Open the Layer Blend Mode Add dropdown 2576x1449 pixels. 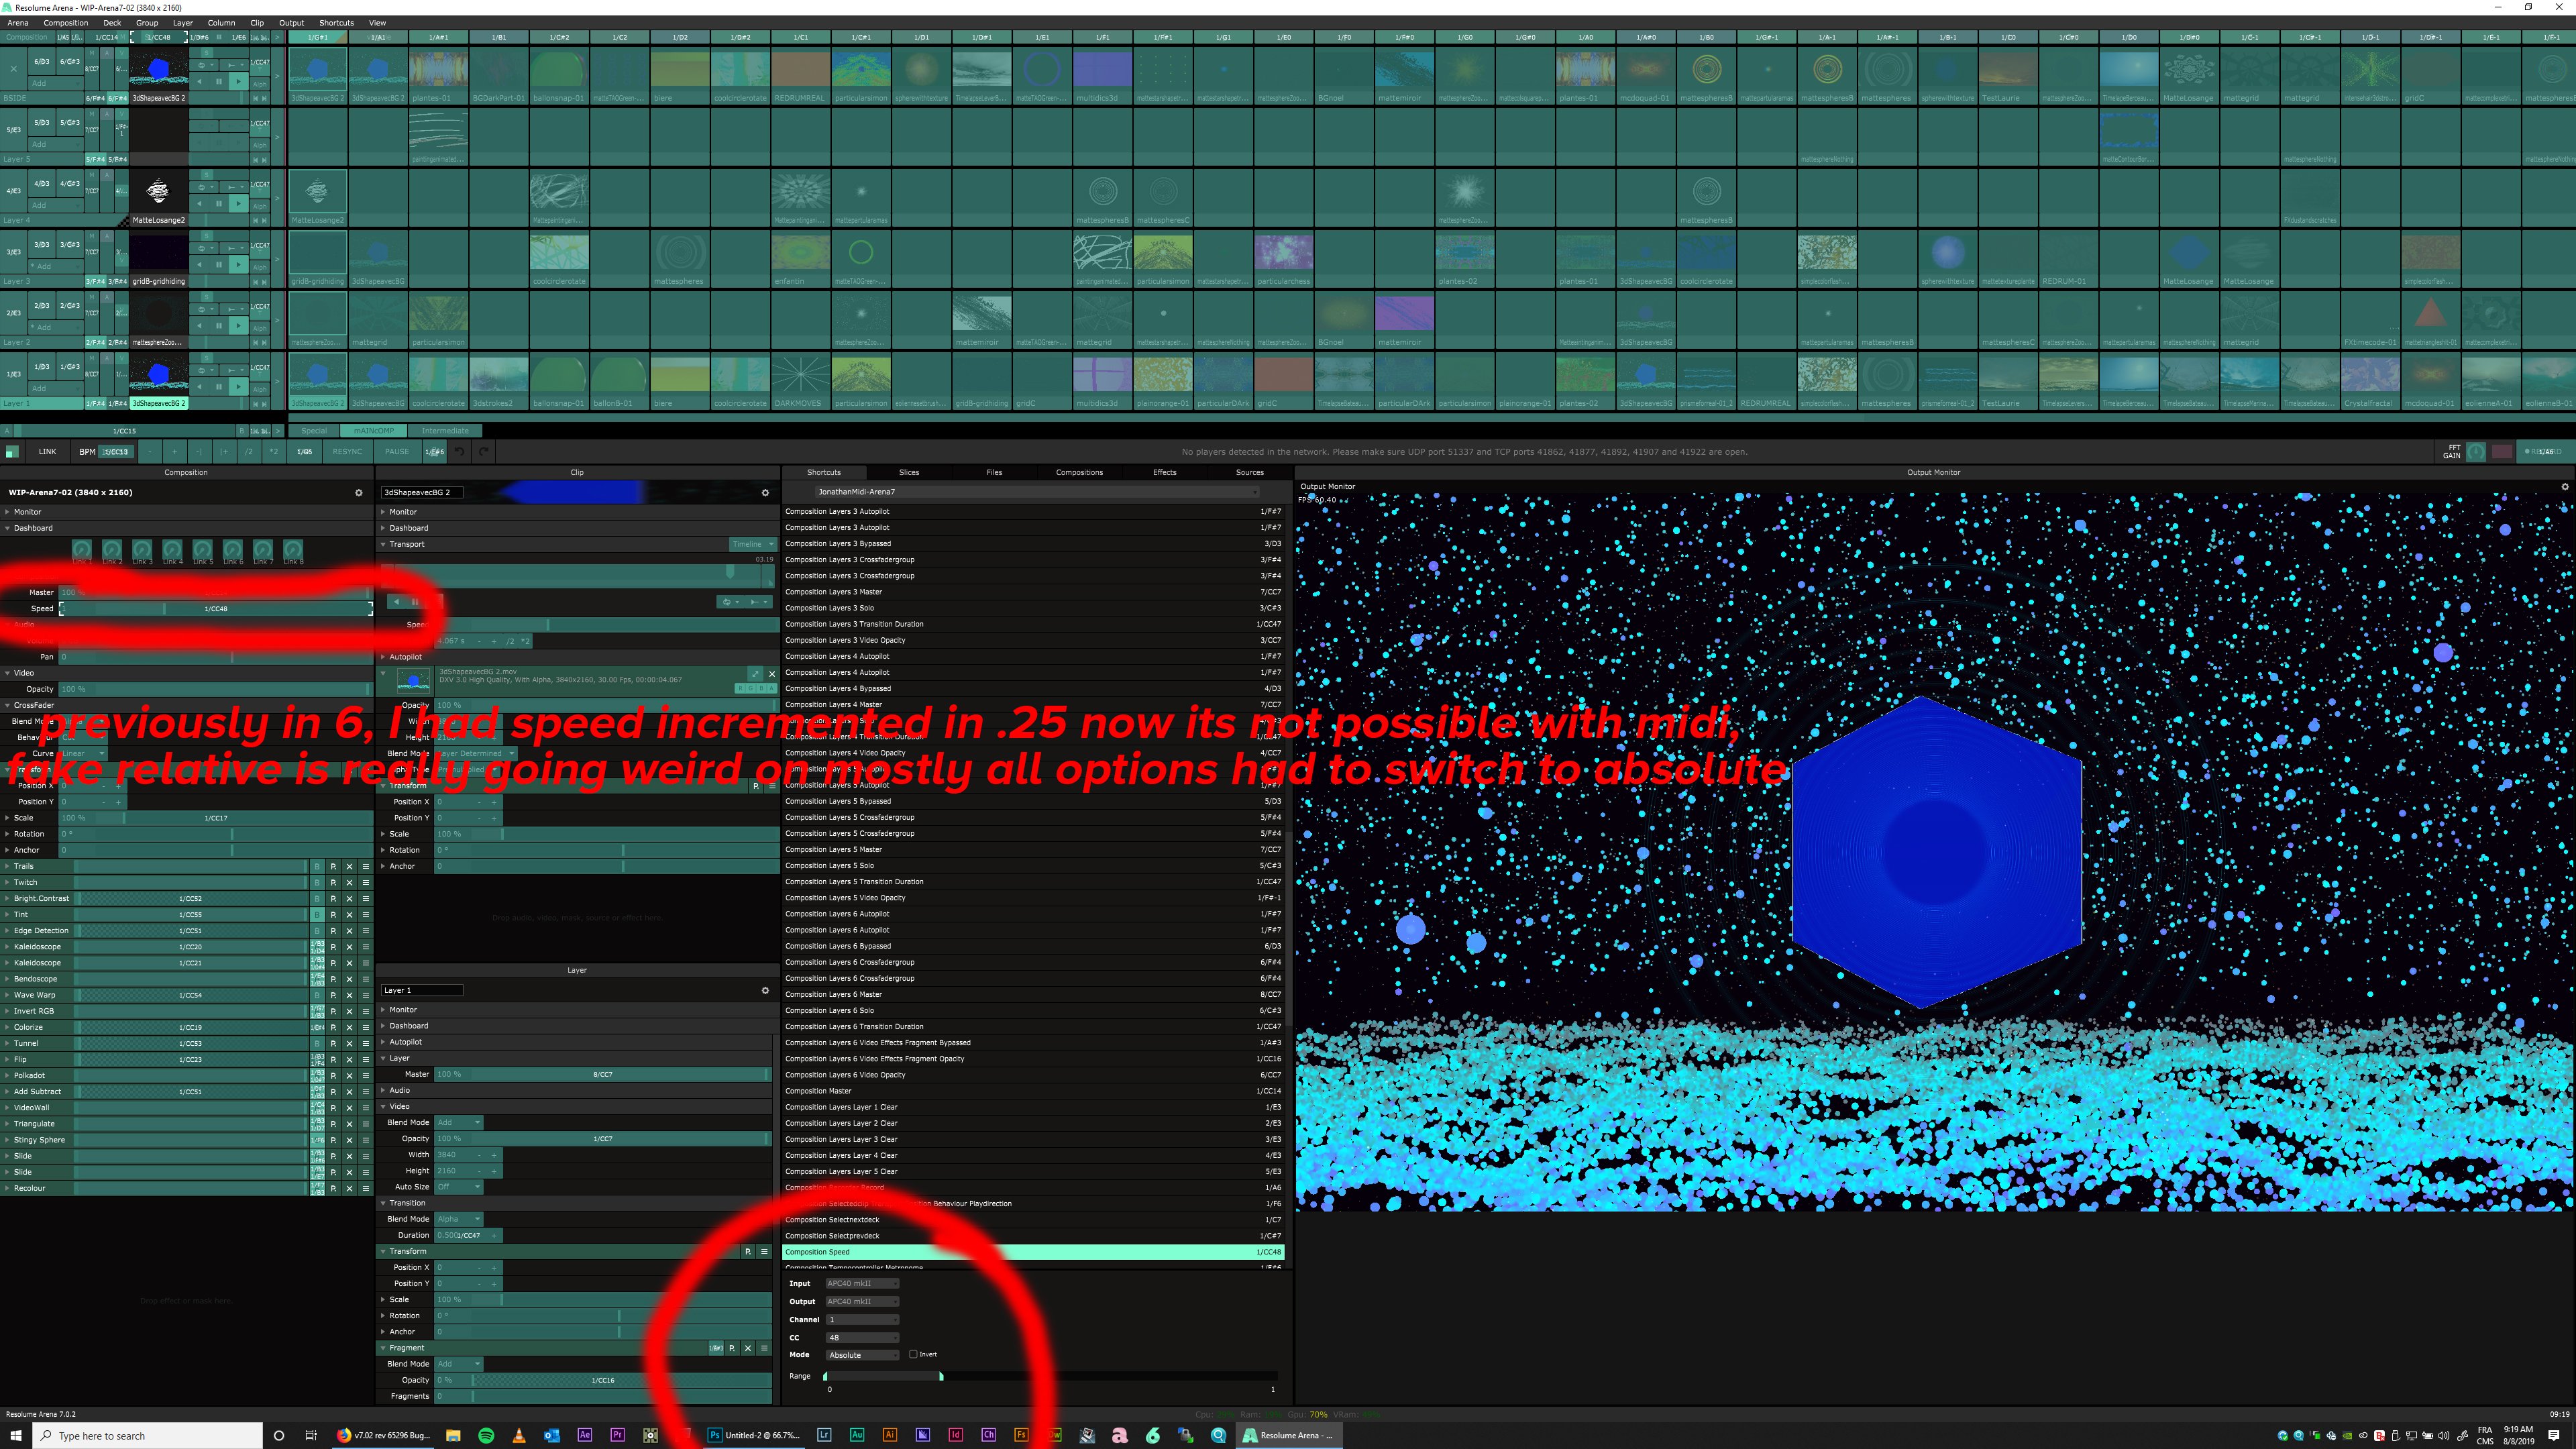pyautogui.click(x=459, y=1122)
